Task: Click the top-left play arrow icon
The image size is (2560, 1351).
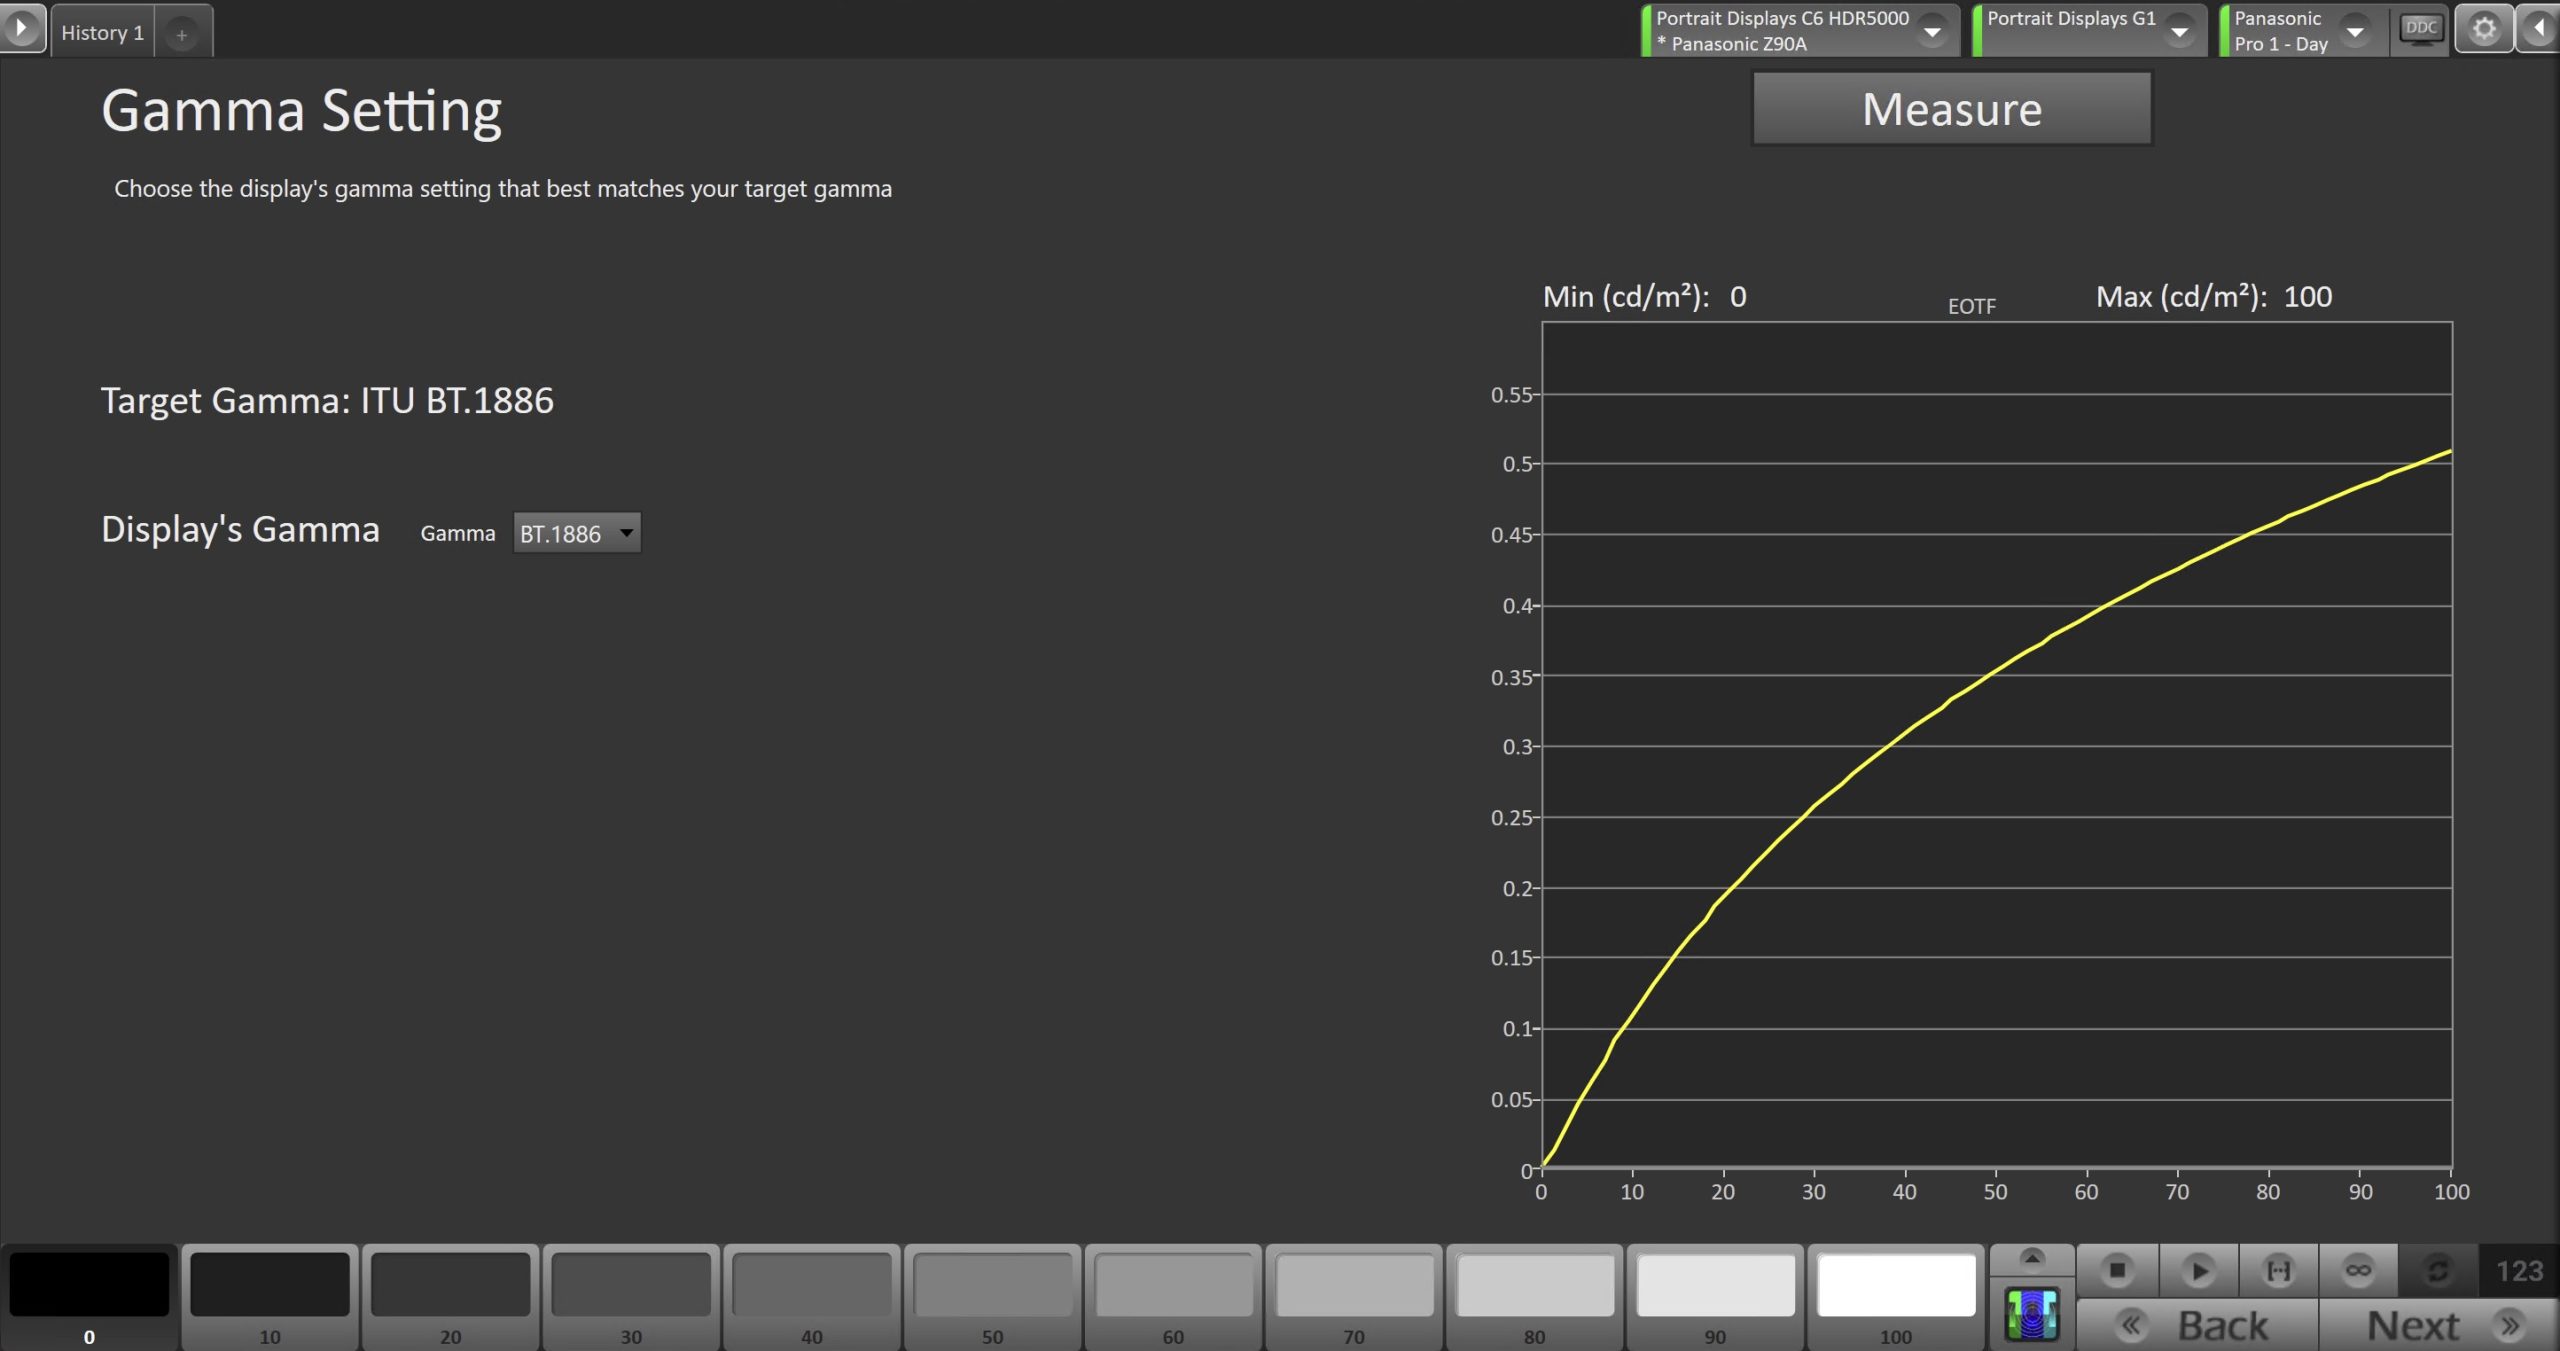Action: click(x=21, y=27)
